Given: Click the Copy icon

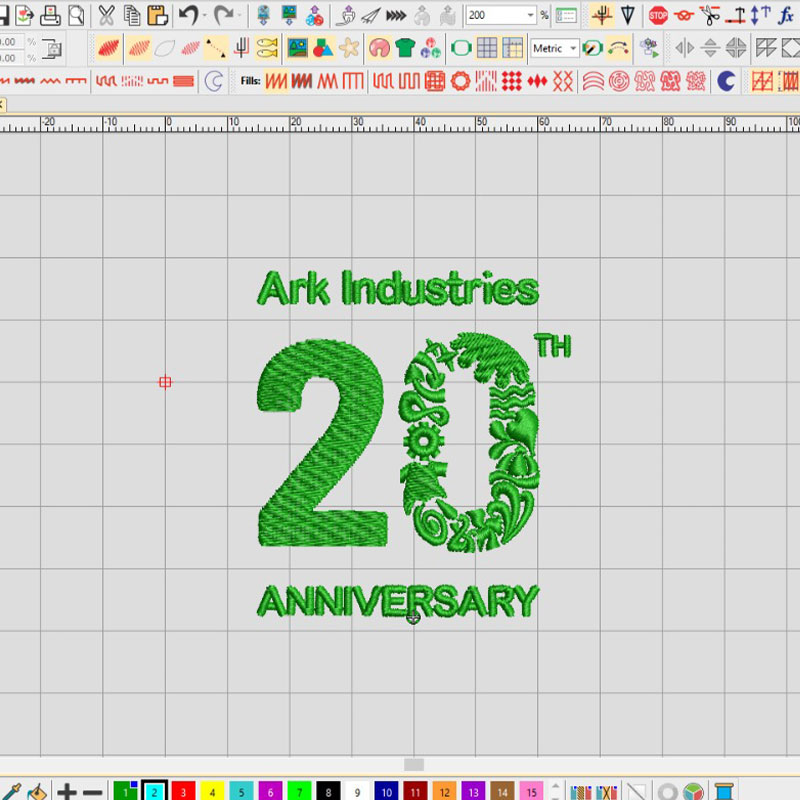Looking at the screenshot, I should point(132,15).
